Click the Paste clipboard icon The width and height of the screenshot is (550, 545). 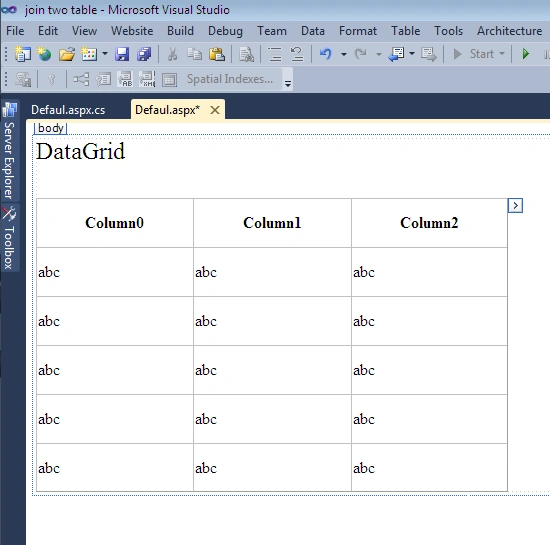pyautogui.click(x=216, y=54)
